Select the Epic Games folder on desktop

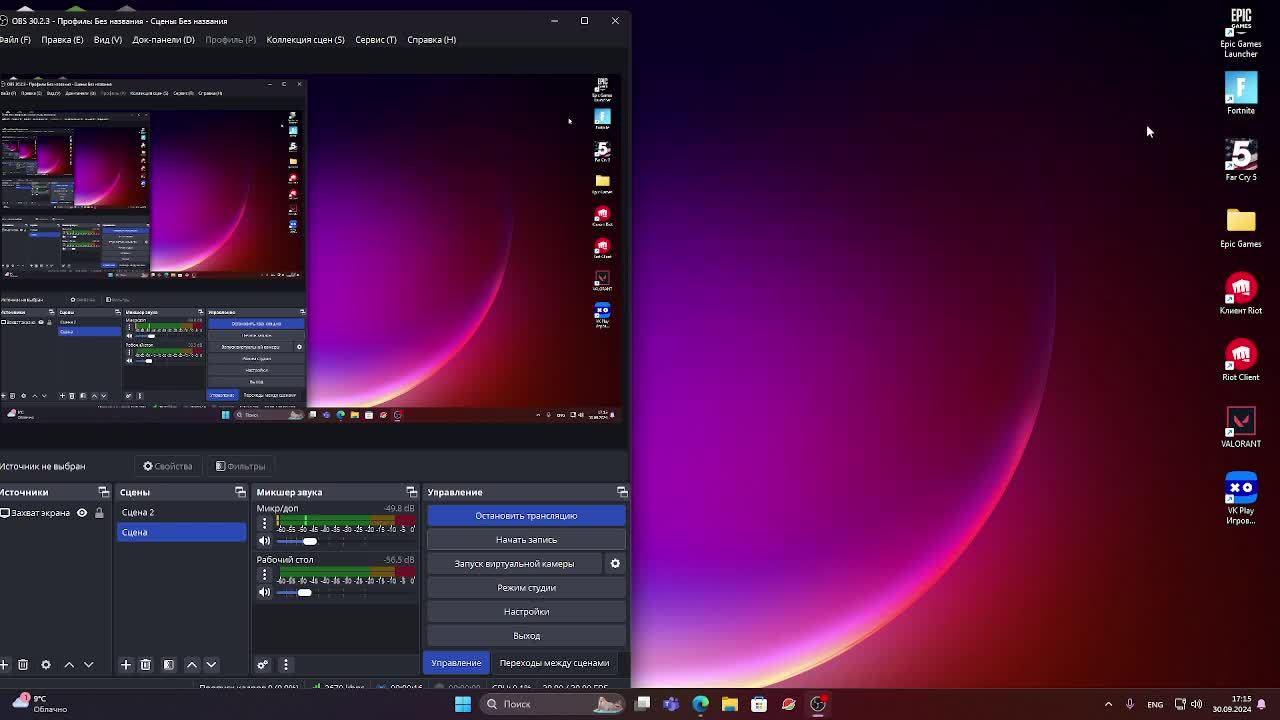1241,227
